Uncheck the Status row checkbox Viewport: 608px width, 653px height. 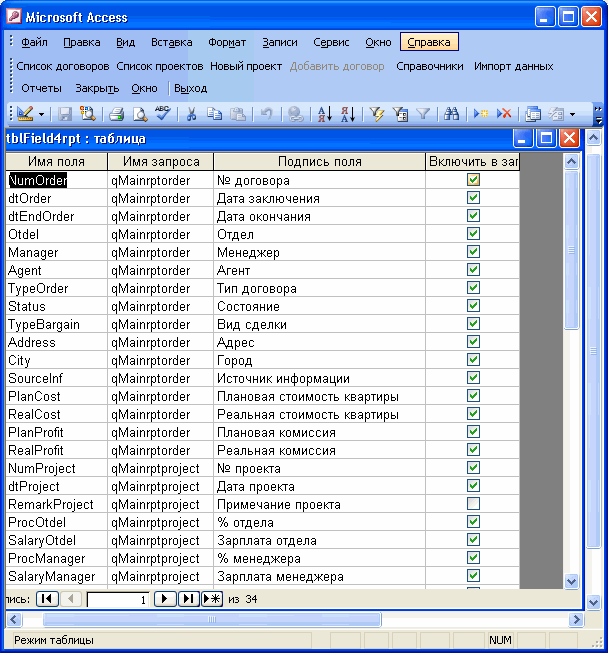coord(473,306)
